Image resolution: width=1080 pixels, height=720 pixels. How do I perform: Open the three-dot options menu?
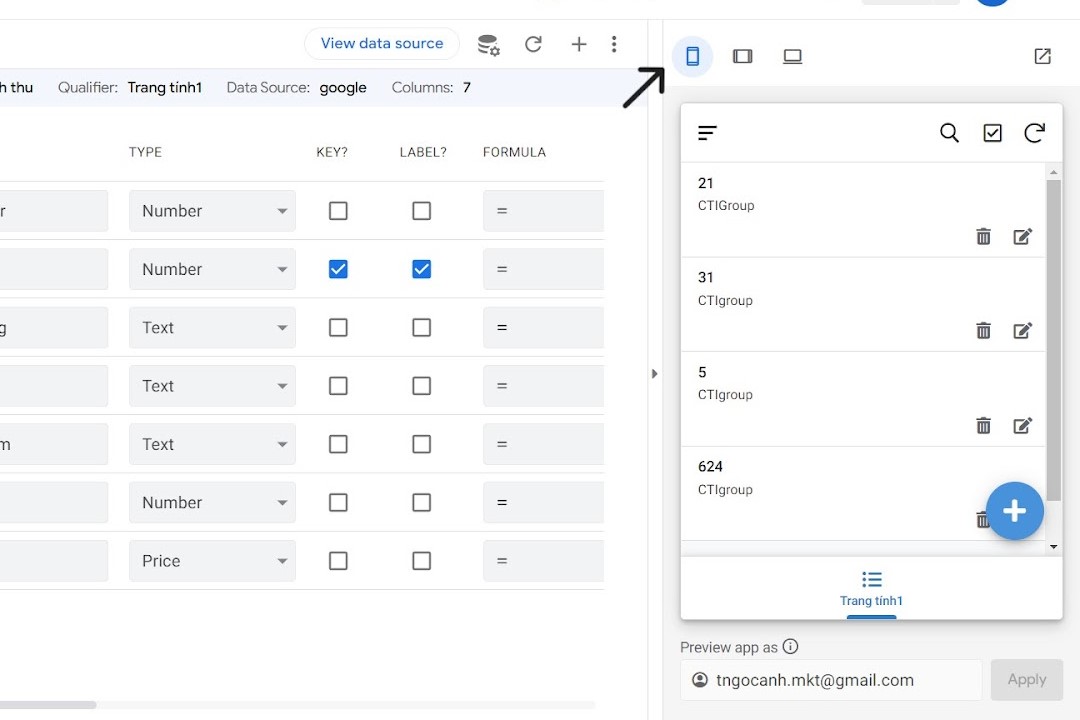coord(614,44)
